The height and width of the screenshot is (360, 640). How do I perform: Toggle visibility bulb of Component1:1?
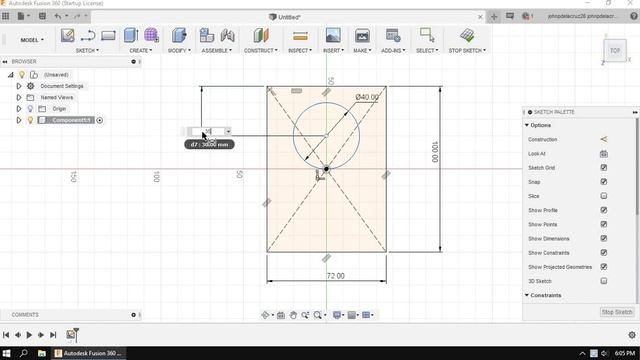click(30, 120)
